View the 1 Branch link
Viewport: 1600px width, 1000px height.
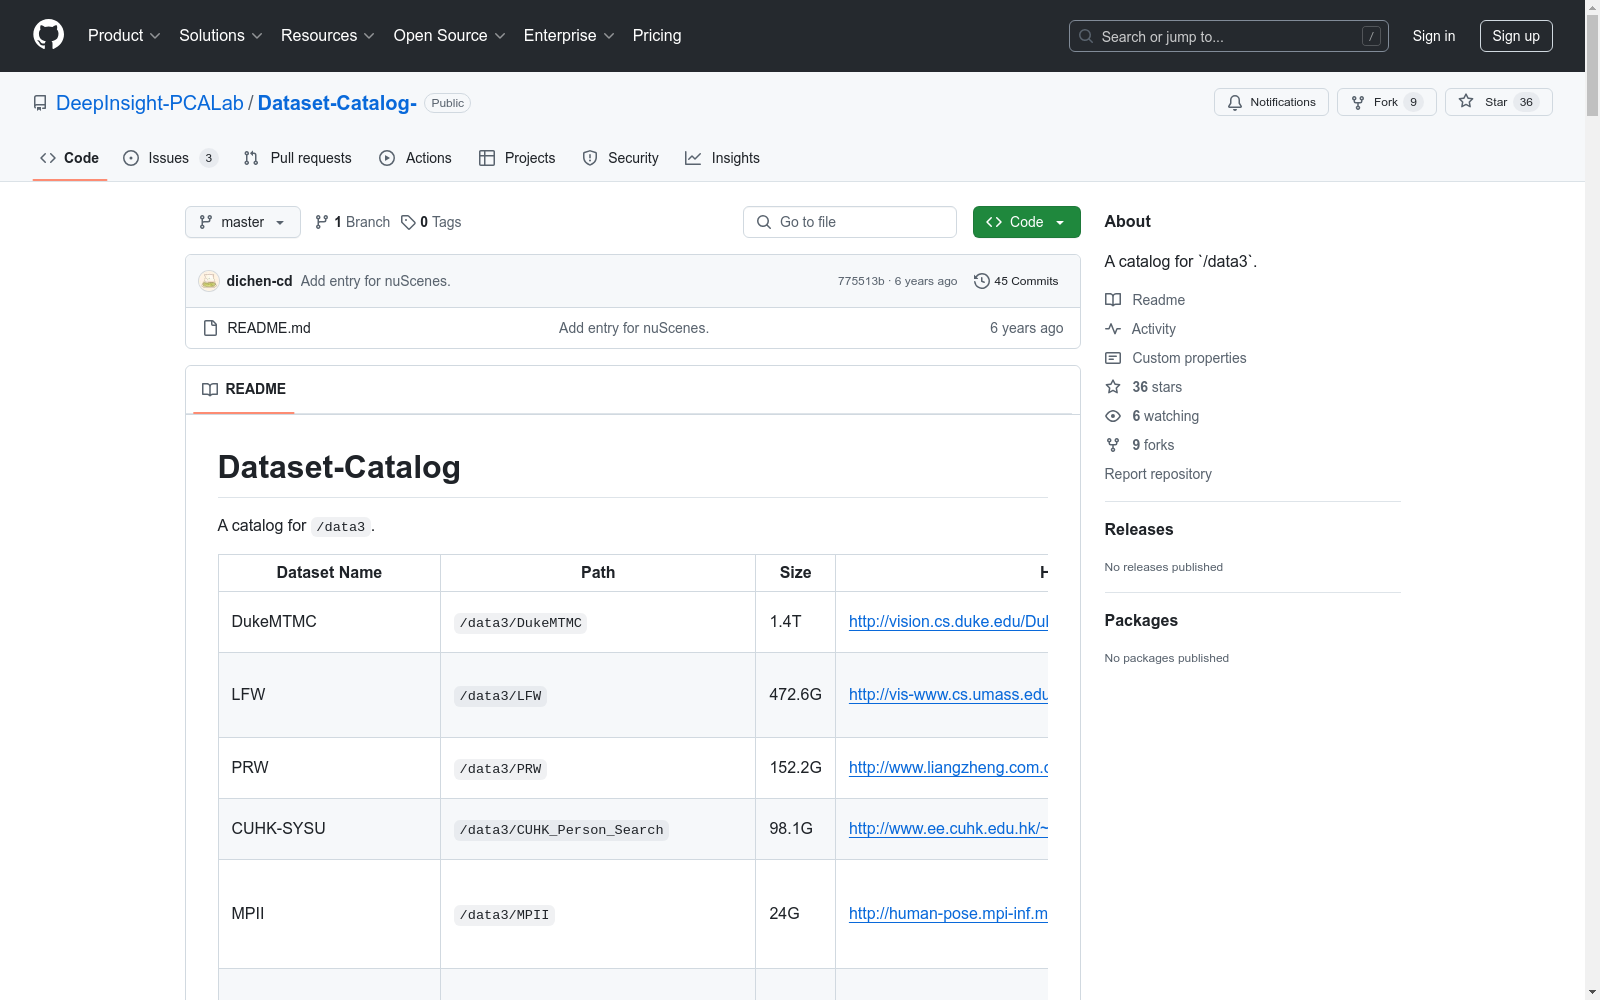coord(352,222)
